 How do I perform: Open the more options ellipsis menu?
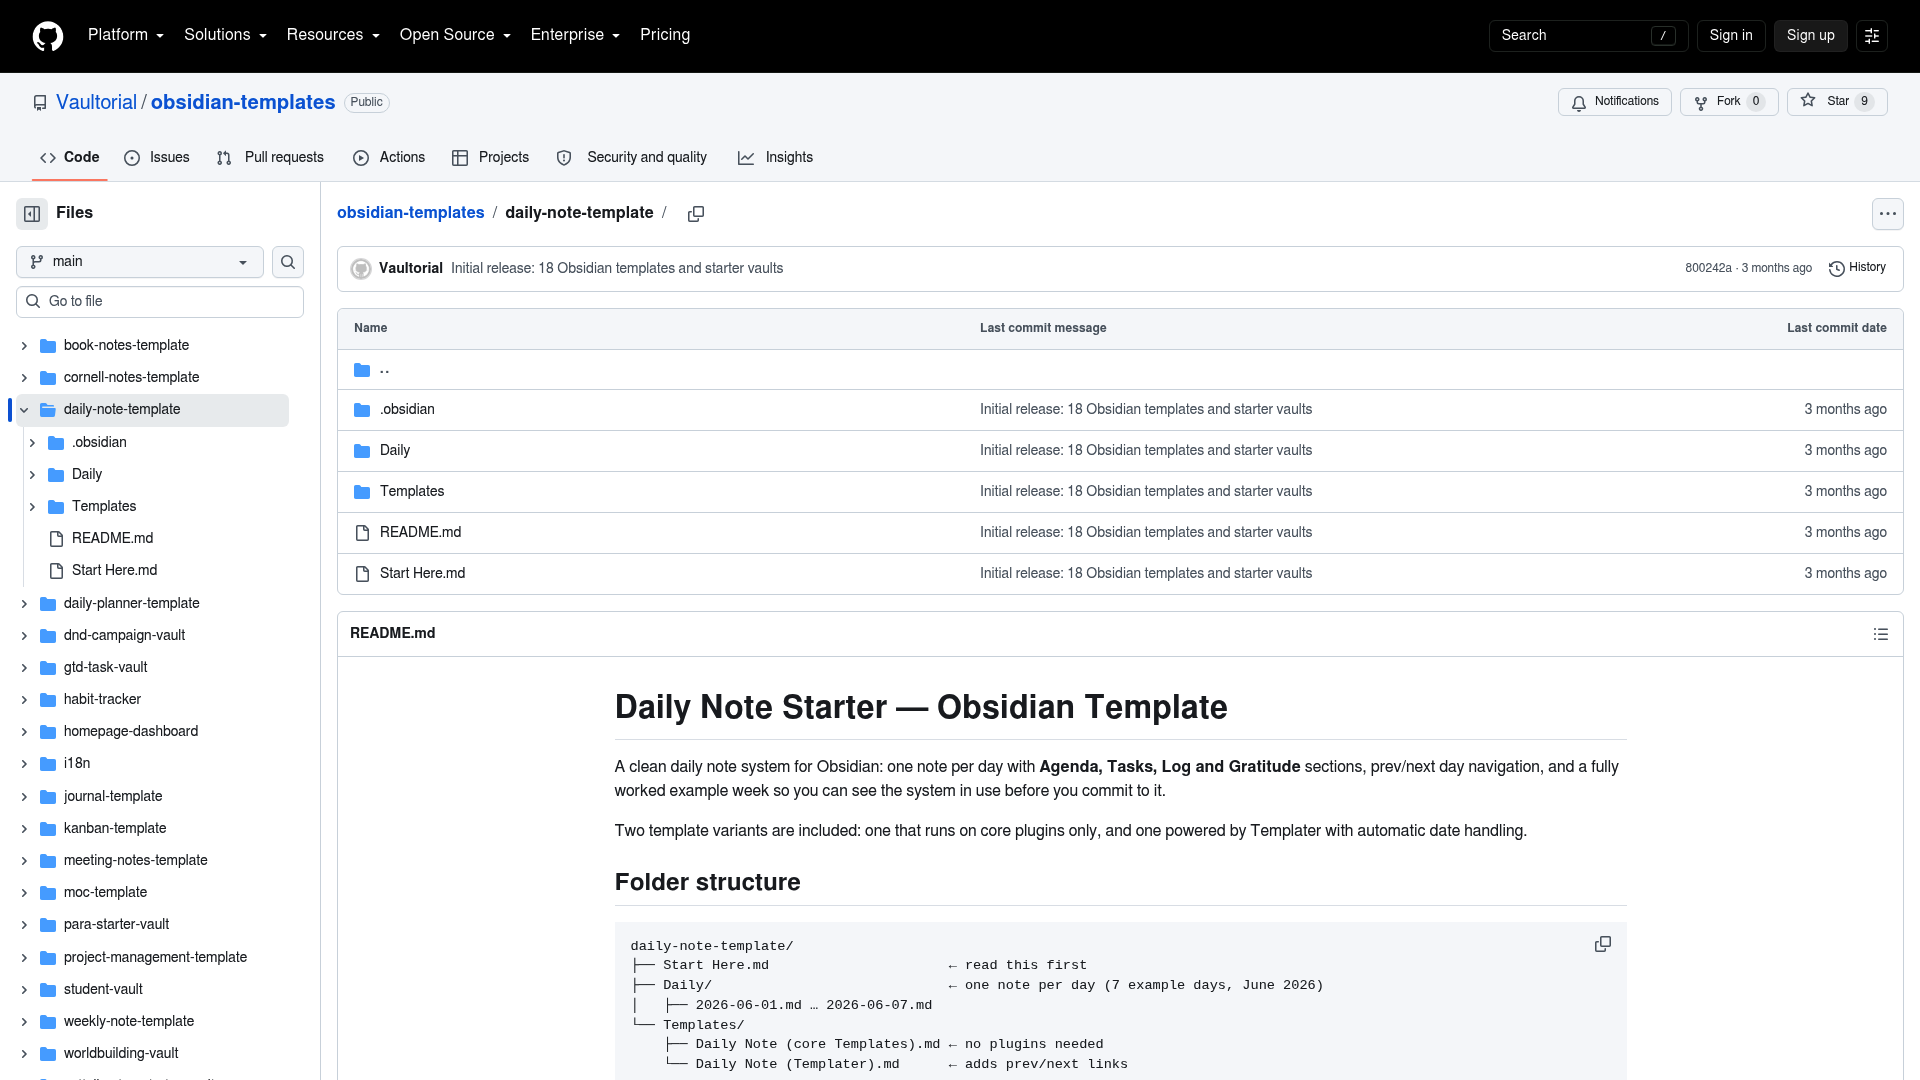tap(1887, 213)
